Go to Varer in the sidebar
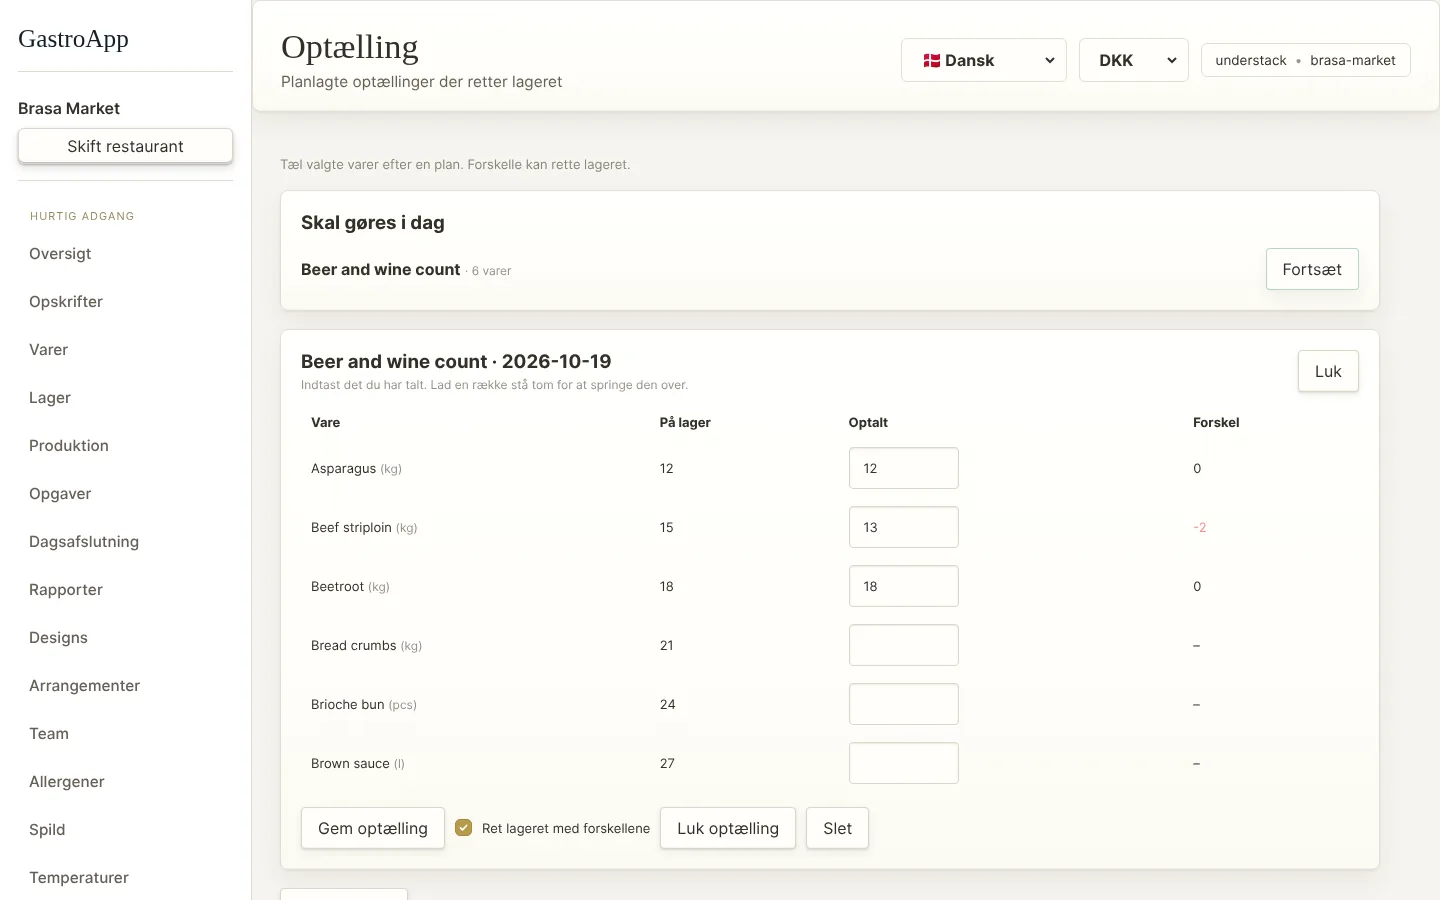 (49, 350)
